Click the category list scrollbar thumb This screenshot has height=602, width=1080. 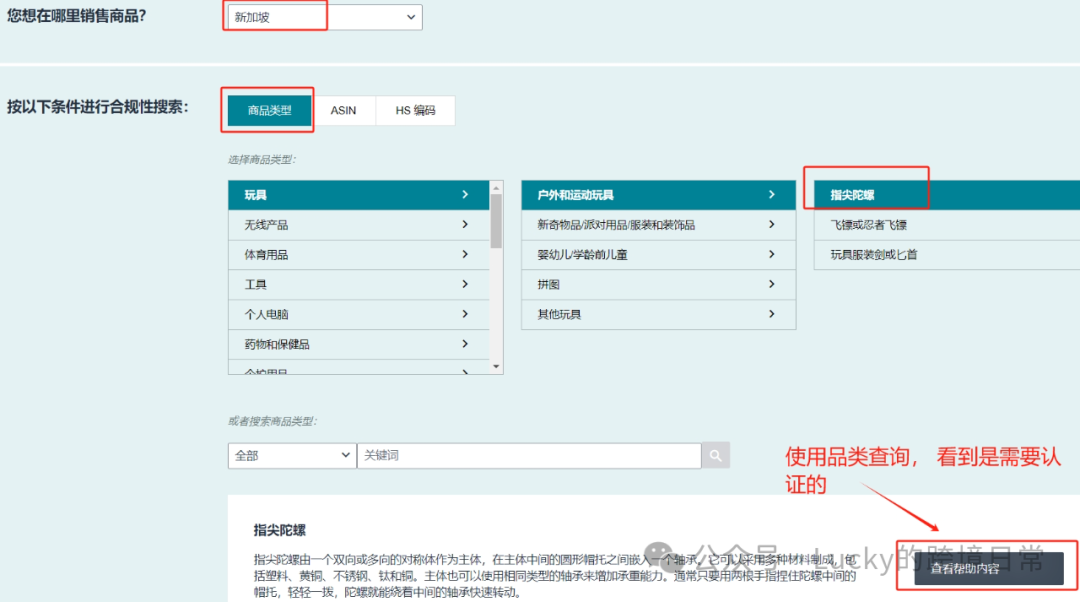[x=497, y=220]
